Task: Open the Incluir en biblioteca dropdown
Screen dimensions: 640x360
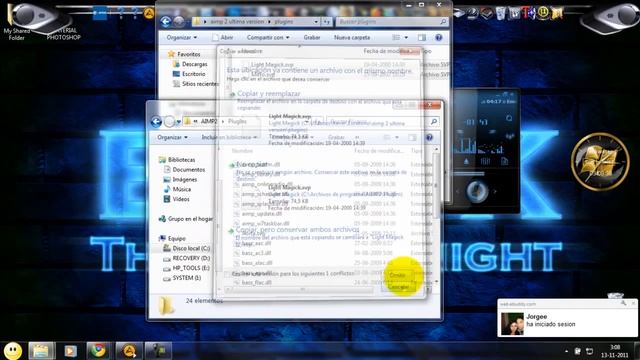Action: [x=229, y=138]
